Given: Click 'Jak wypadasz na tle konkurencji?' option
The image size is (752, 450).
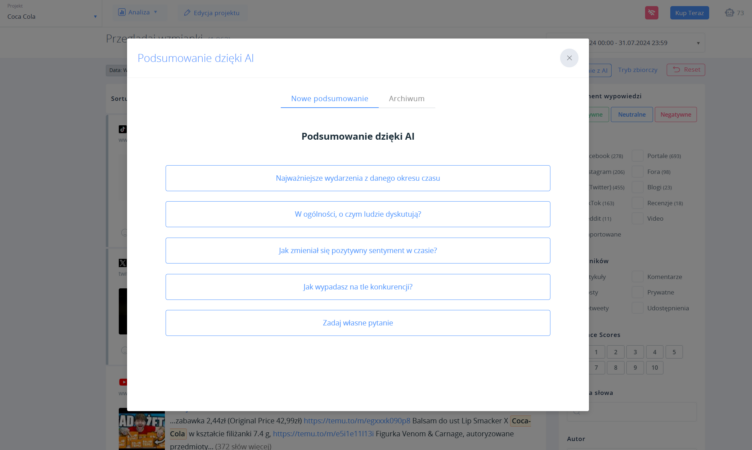Looking at the screenshot, I should [357, 287].
